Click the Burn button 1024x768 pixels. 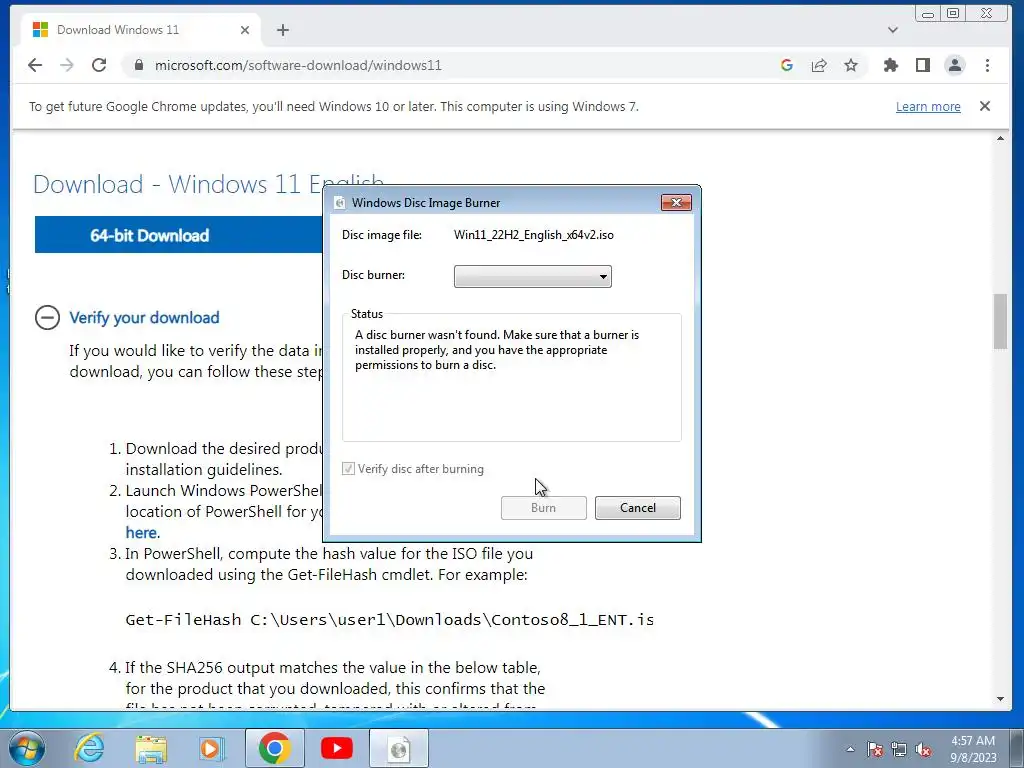click(x=543, y=508)
